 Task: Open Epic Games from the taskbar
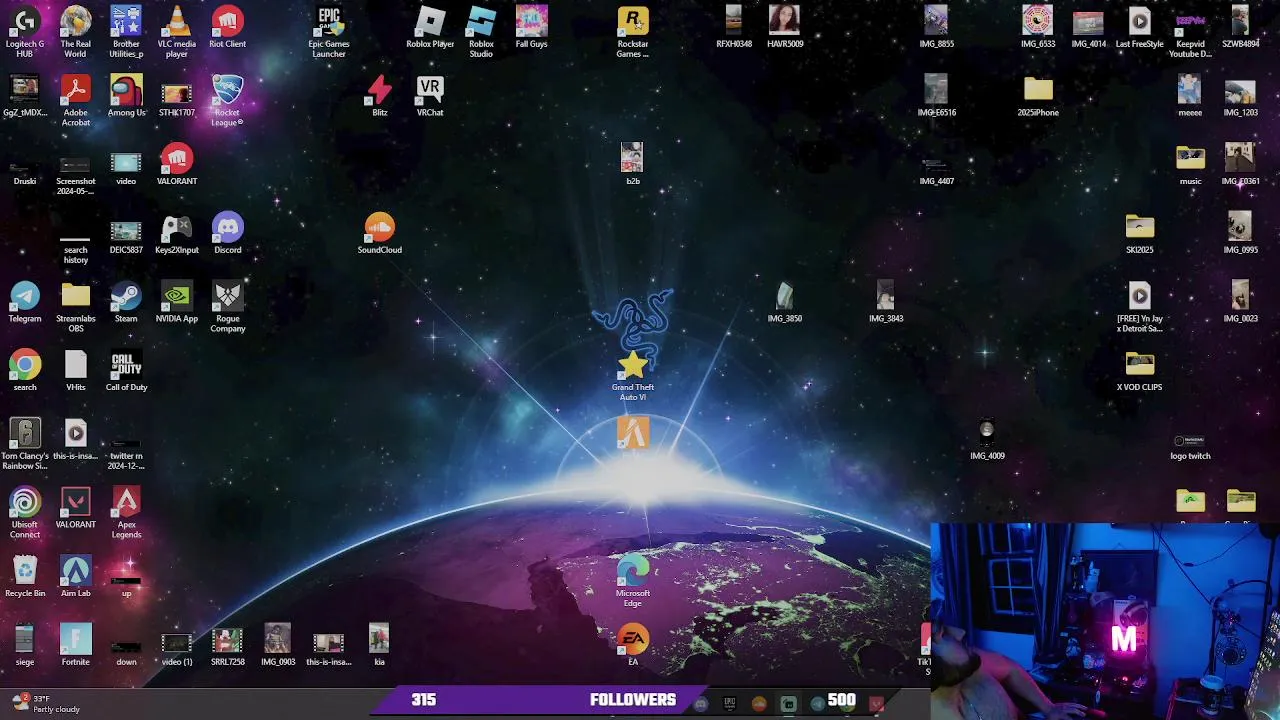(x=729, y=704)
